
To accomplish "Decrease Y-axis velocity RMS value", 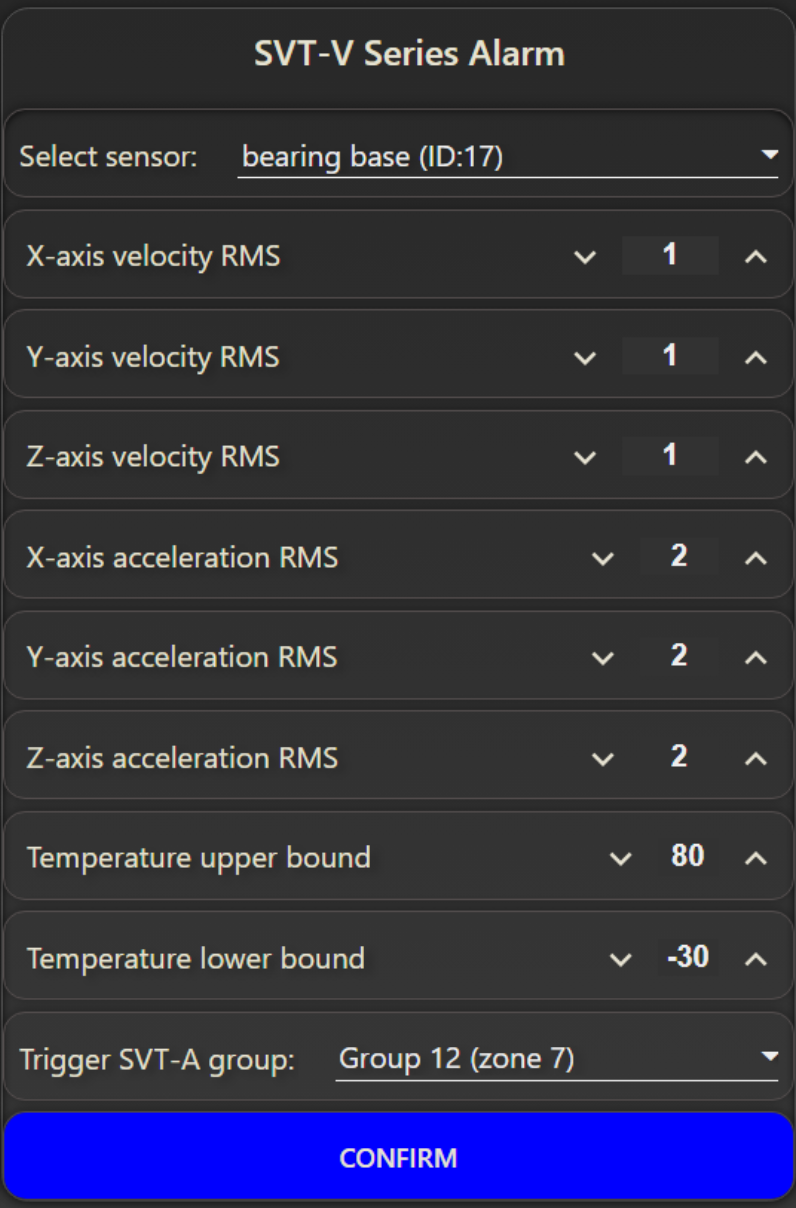I will click(x=585, y=357).
